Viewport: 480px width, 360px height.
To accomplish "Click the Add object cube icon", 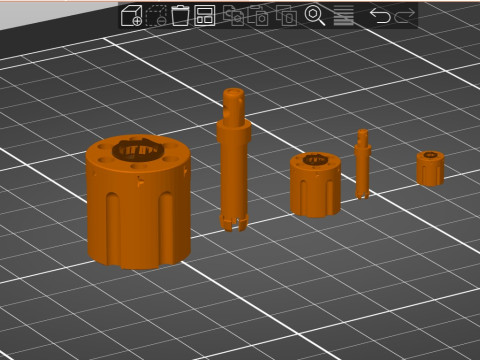I will coord(131,15).
